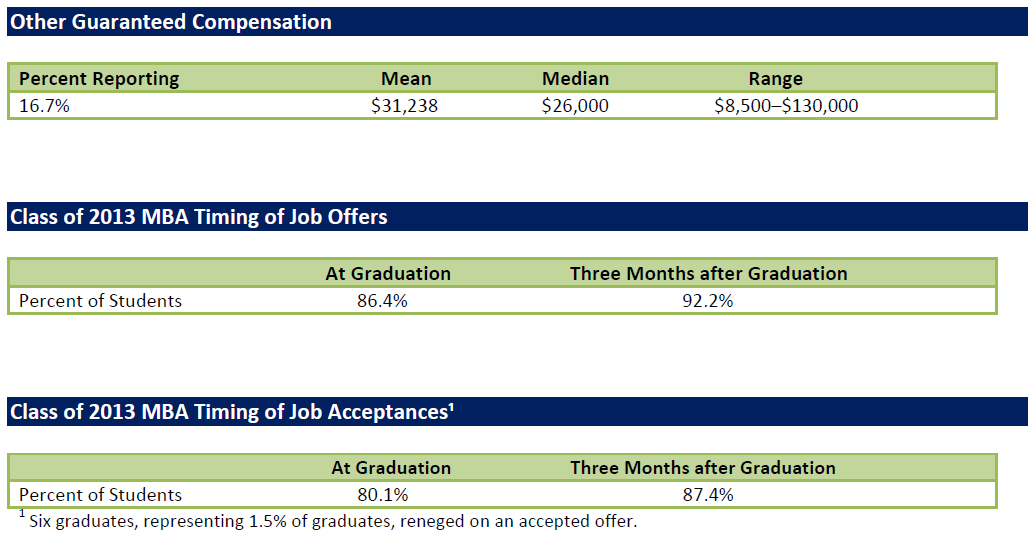Select the $8,500–$130,000 range value
Viewport: 1036px width, 547px height.
pos(786,105)
